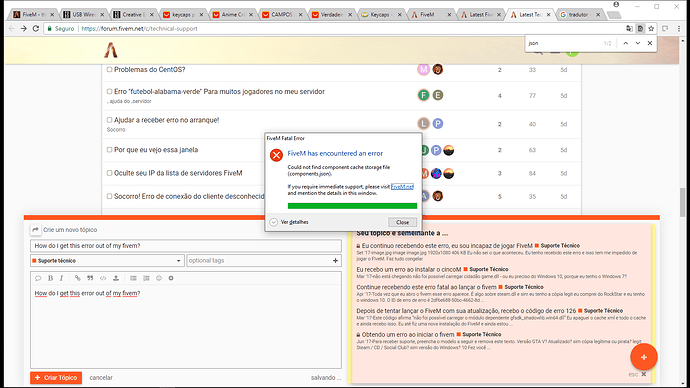690x388 pixels.
Task: Open the 'Suporte técnico' category dropdown
Action: pyautogui.click(x=107, y=260)
